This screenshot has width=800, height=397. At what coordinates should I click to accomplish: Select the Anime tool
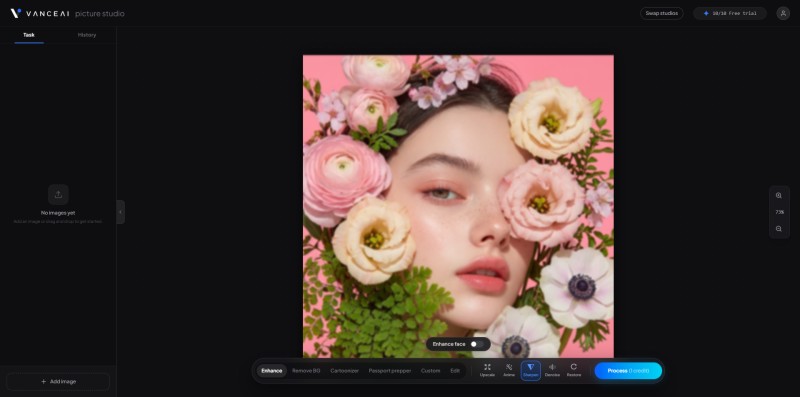pyautogui.click(x=509, y=370)
